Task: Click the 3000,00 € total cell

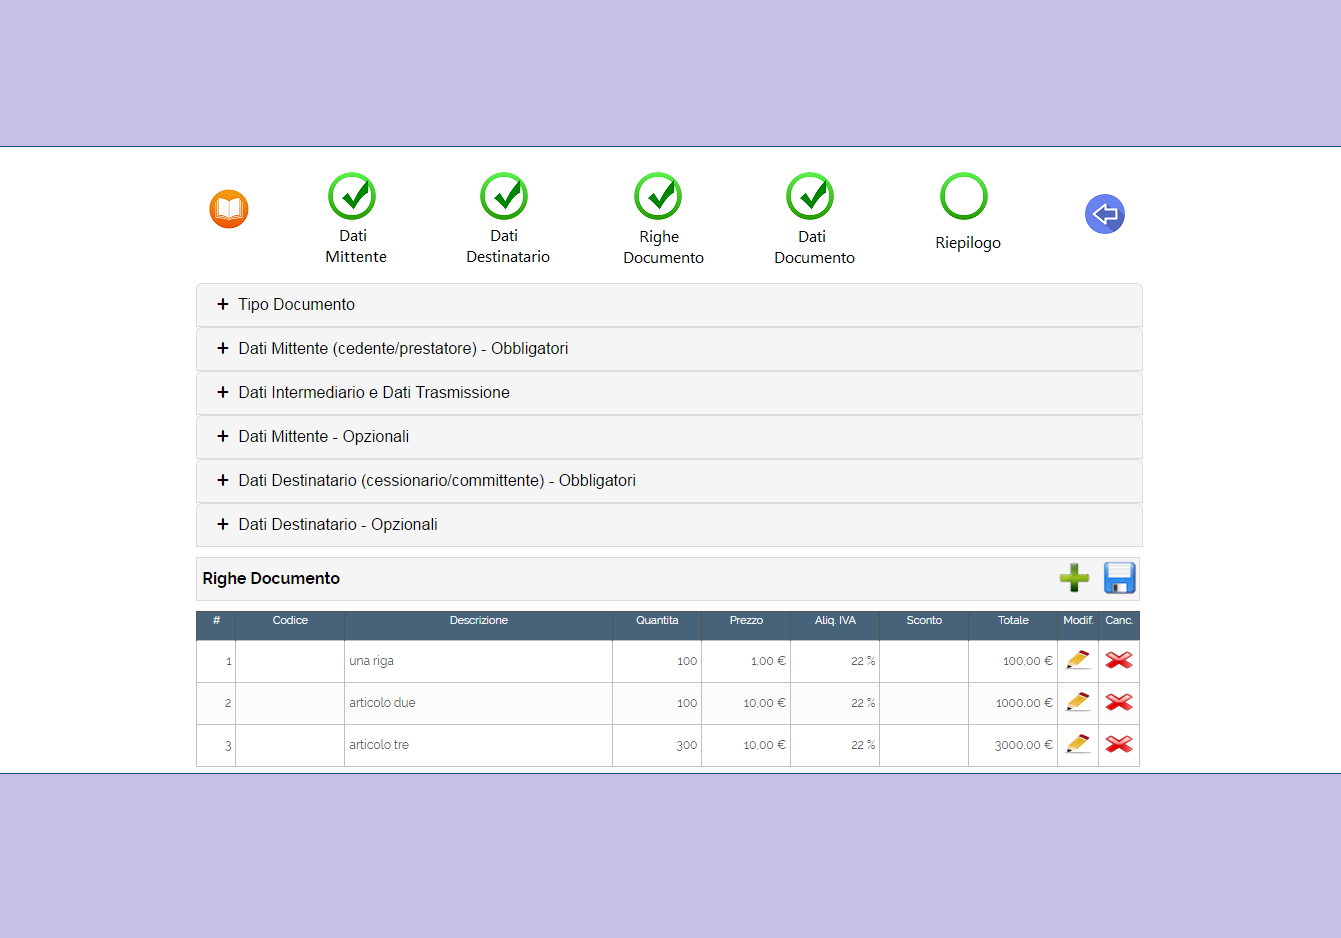Action: pyautogui.click(x=1013, y=745)
